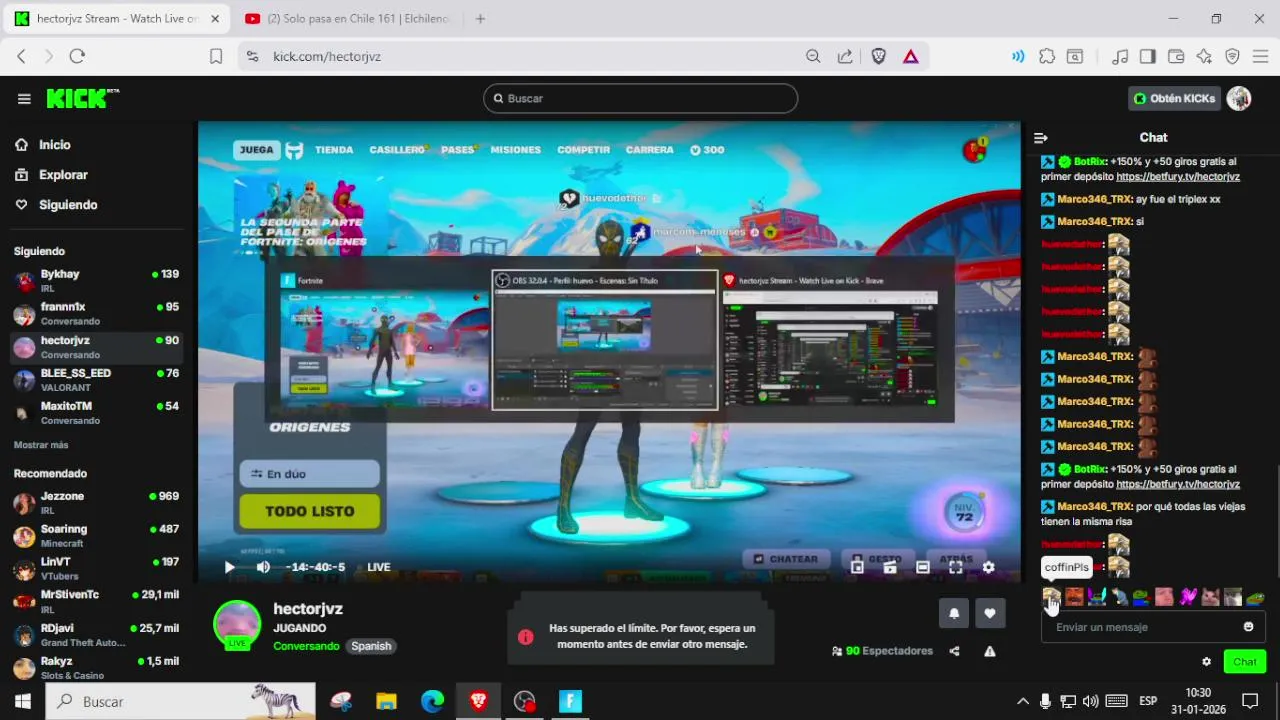Switch to the YouTube Solo pasa en Chile tab
The height and width of the screenshot is (720, 1280).
pos(349,19)
